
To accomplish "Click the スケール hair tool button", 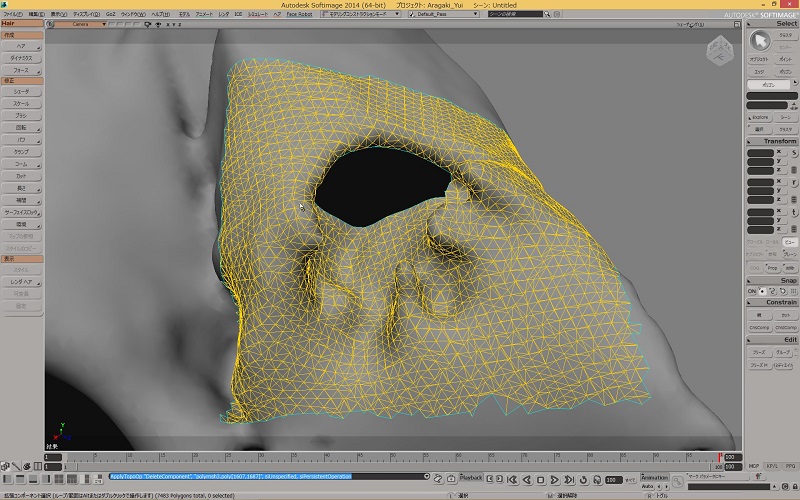I will (x=21, y=104).
